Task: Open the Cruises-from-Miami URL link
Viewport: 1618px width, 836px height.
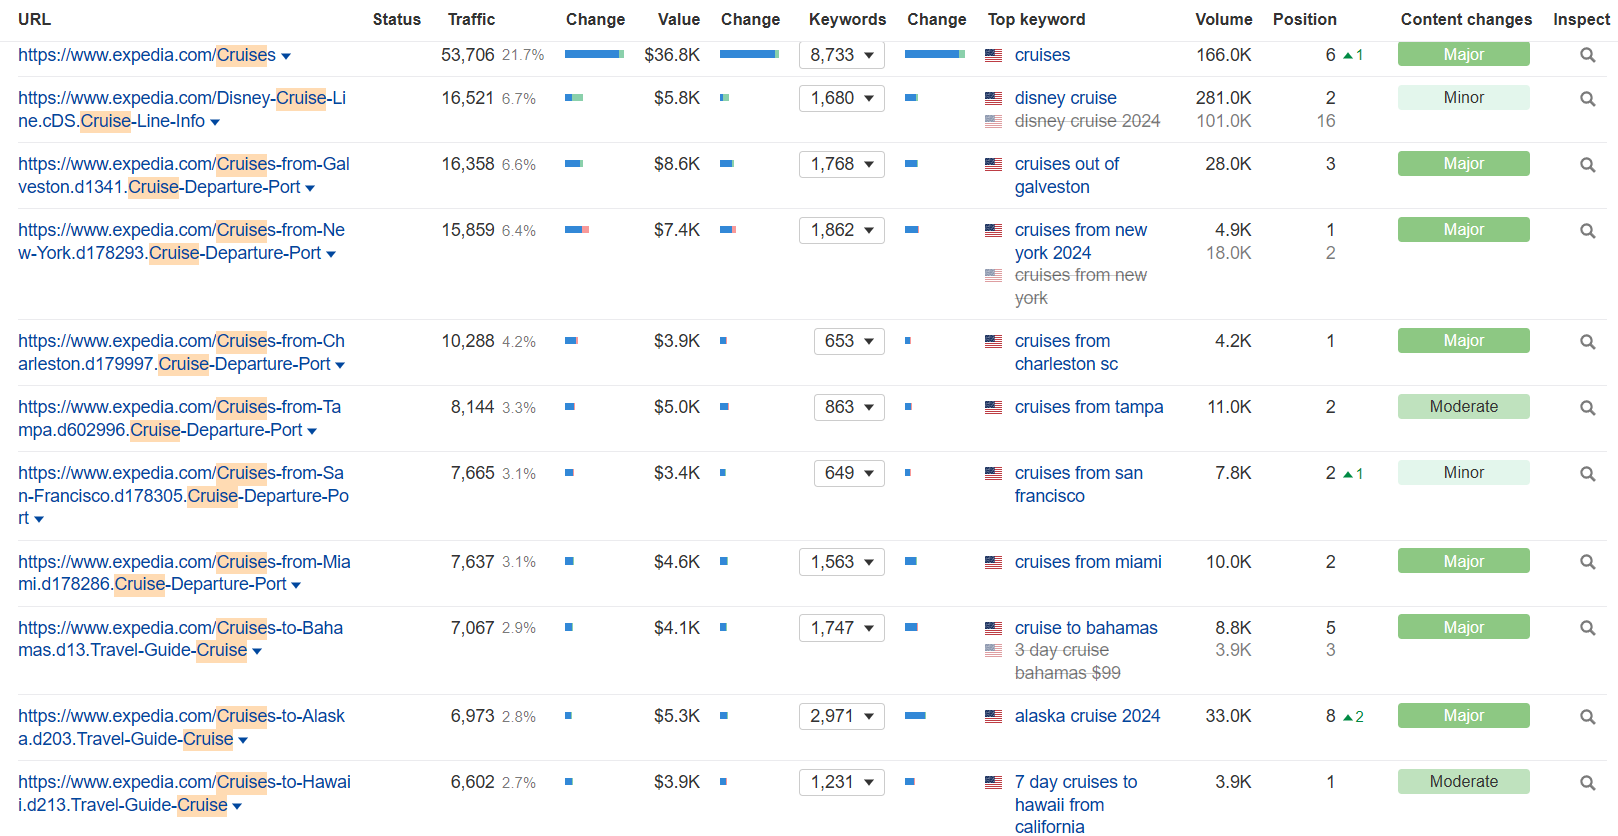Action: [184, 573]
